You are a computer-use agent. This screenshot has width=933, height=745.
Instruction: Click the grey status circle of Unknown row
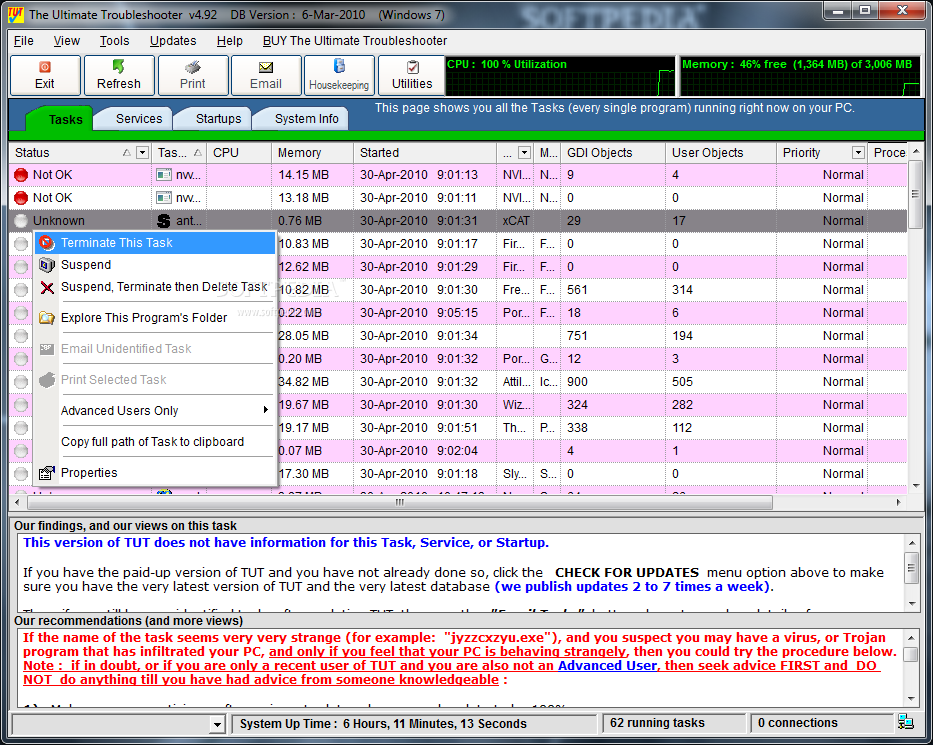[21, 221]
